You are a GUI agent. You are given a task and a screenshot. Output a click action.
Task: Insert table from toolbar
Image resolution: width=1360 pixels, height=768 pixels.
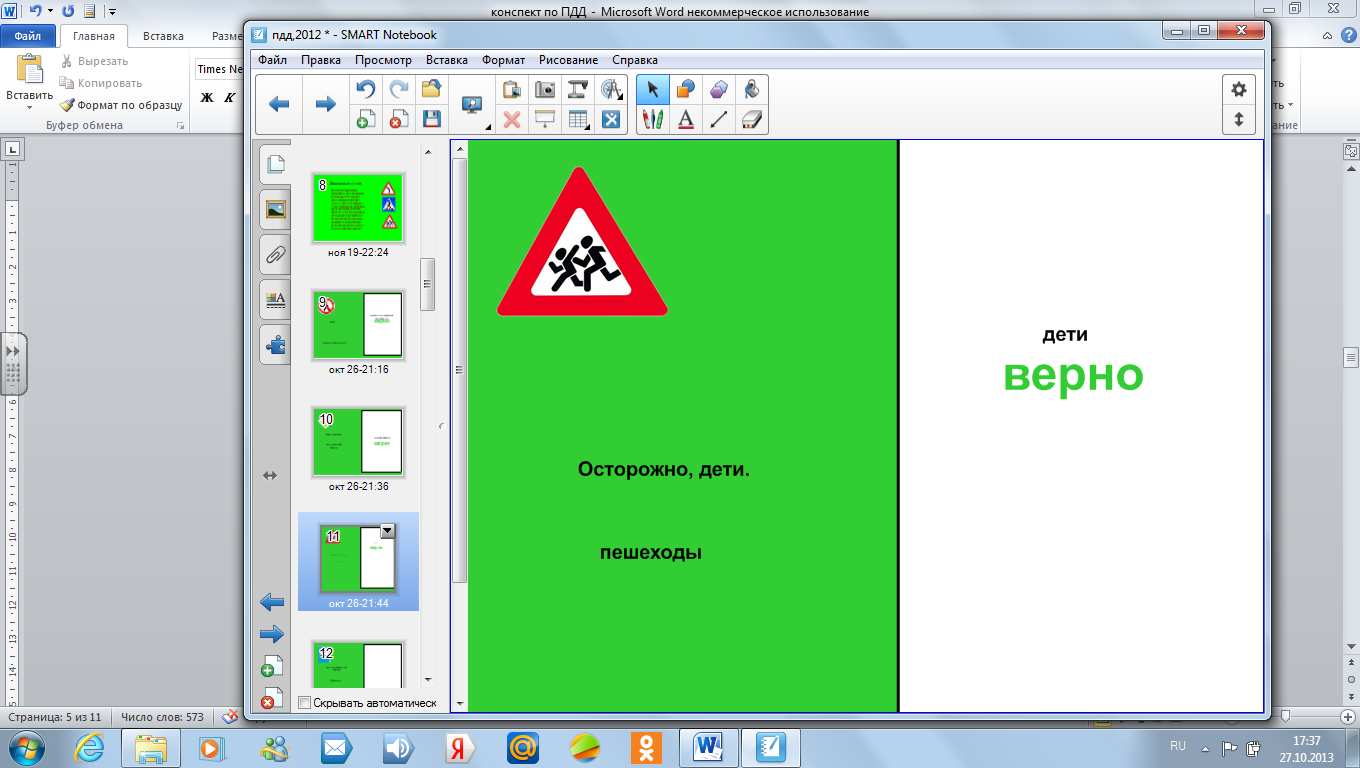[x=578, y=119]
